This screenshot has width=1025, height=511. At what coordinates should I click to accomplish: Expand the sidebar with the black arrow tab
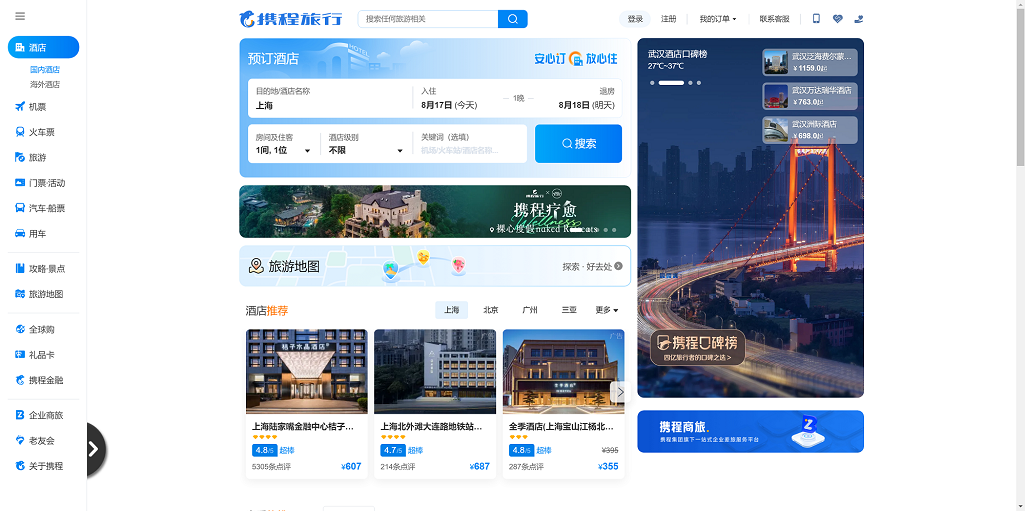pos(95,450)
